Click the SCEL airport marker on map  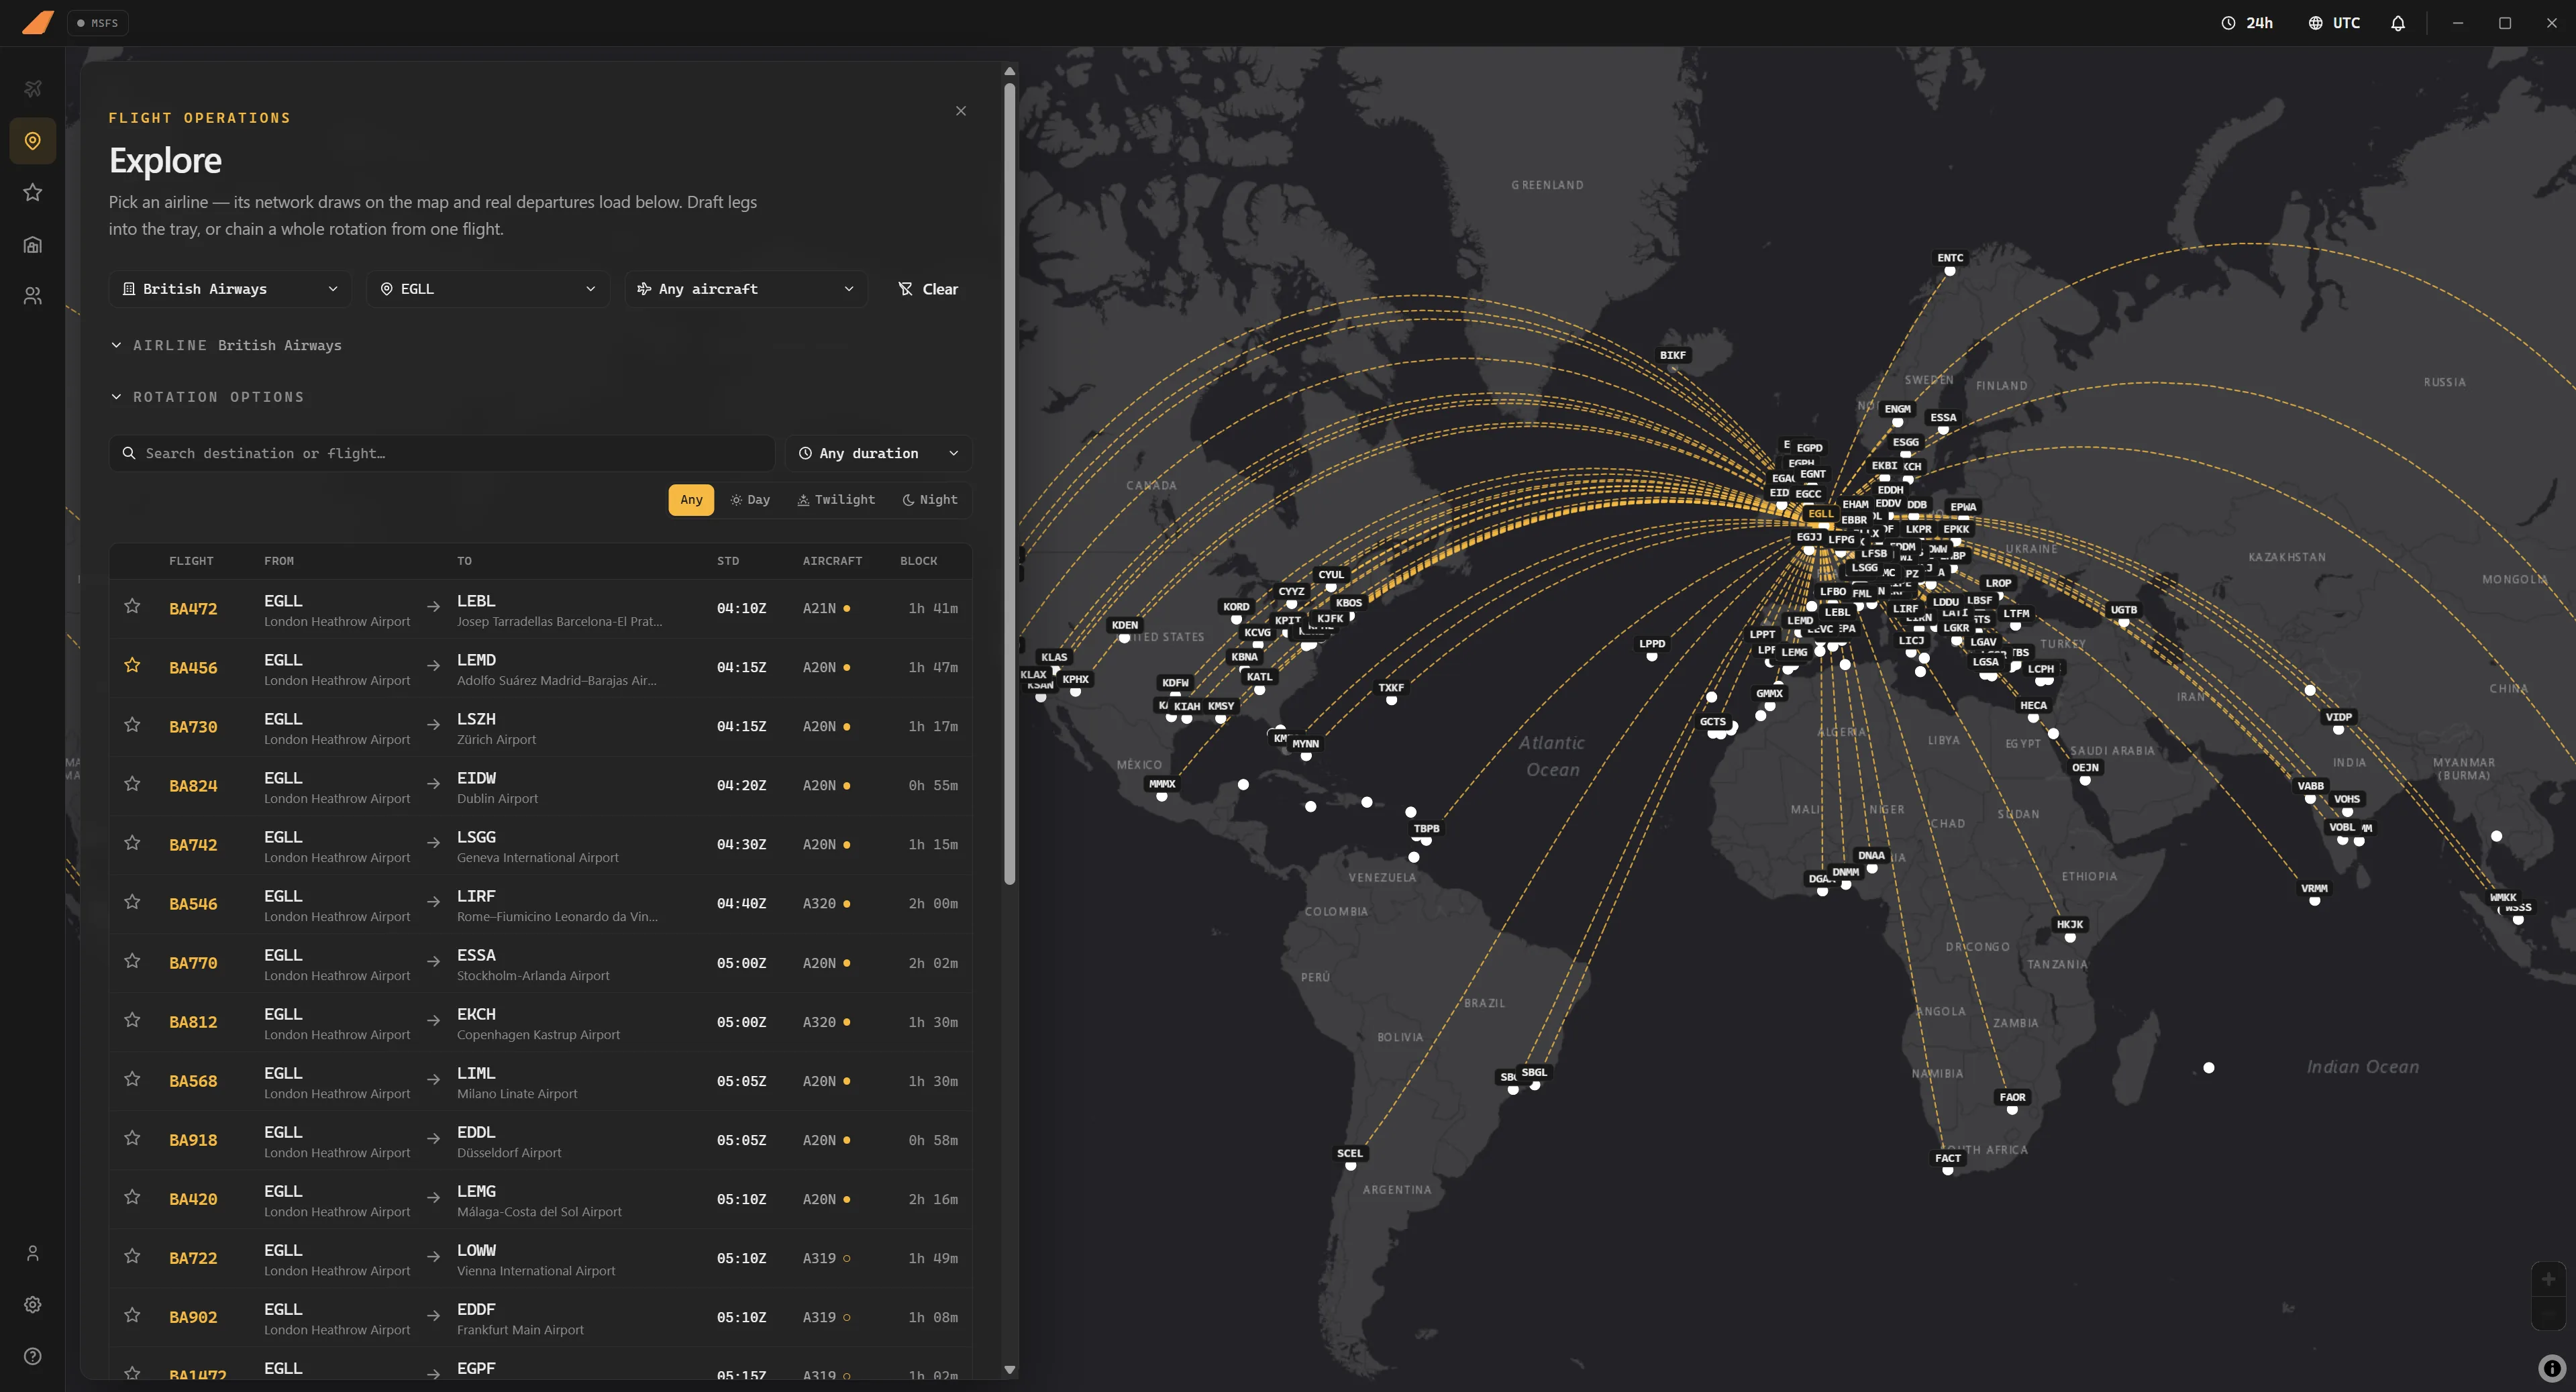pyautogui.click(x=1350, y=1153)
